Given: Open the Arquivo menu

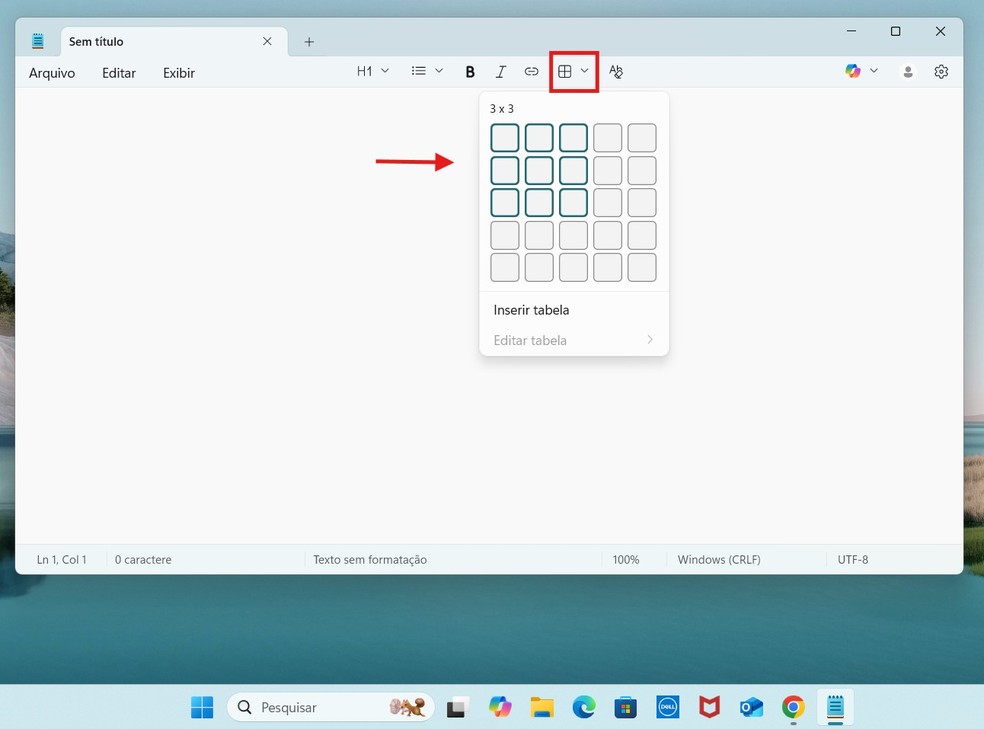Looking at the screenshot, I should click(51, 73).
